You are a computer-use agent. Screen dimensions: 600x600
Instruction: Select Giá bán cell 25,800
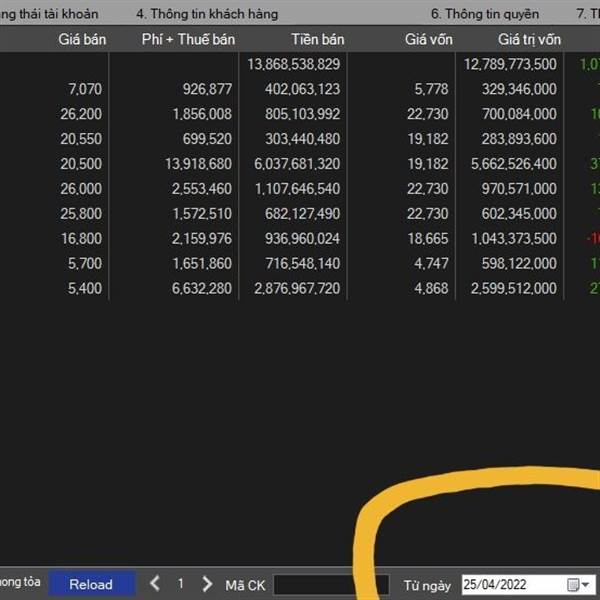[81, 214]
